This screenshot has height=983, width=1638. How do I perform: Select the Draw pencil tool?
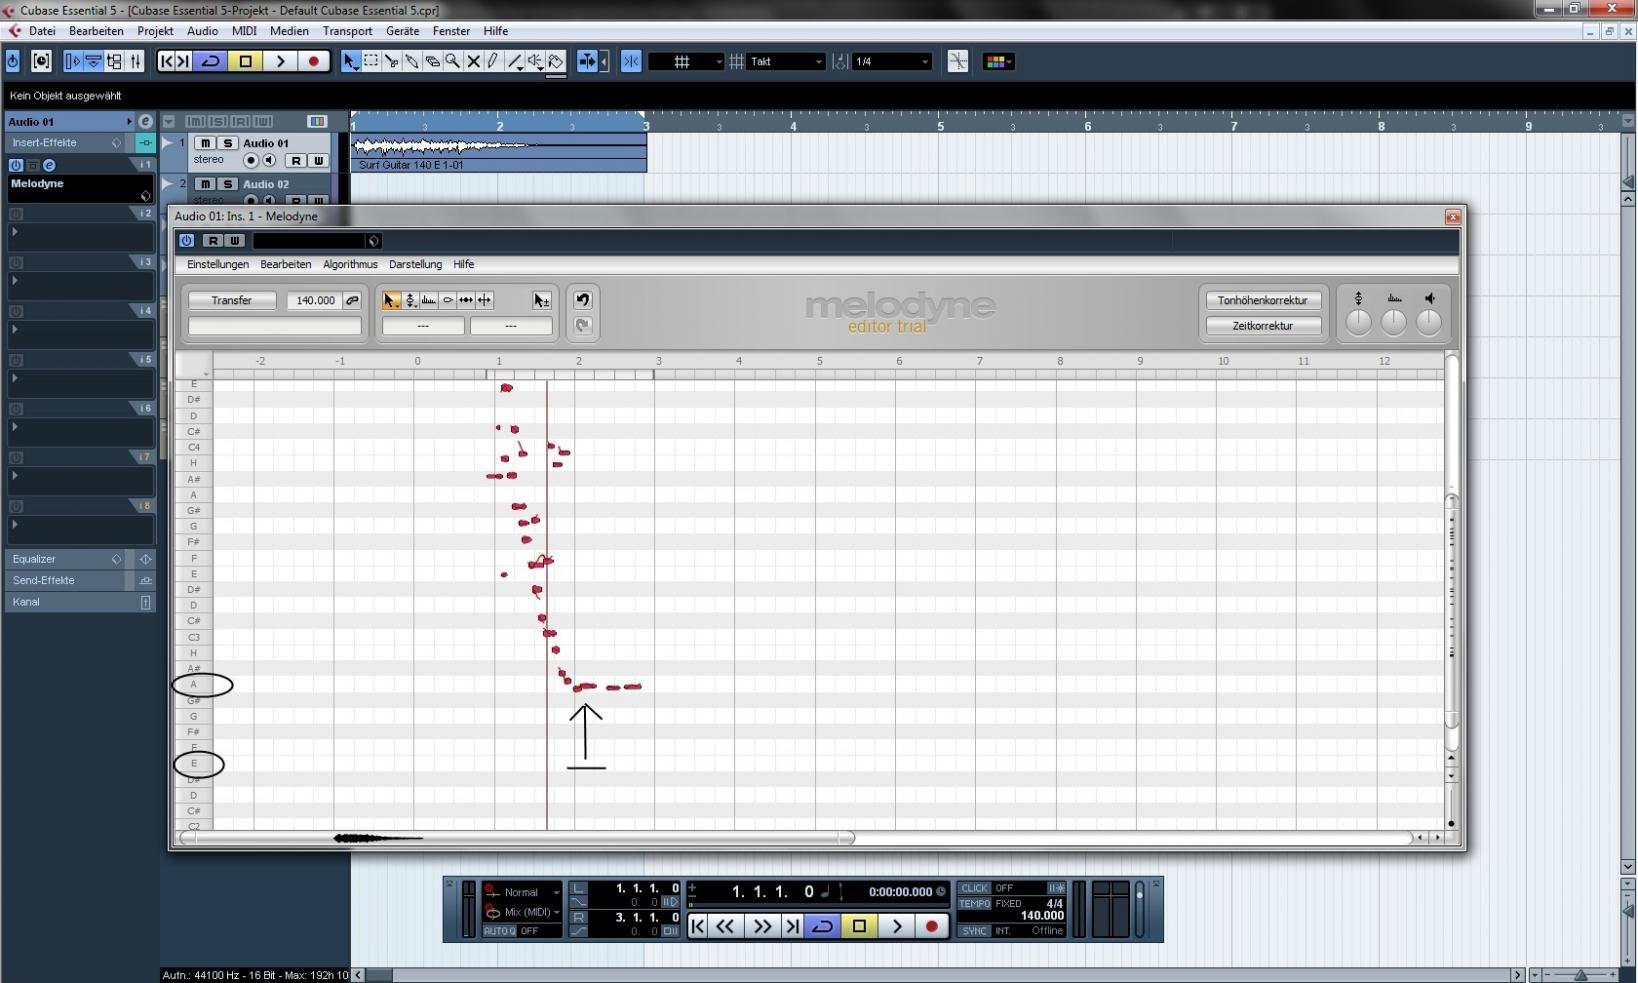[x=493, y=61]
